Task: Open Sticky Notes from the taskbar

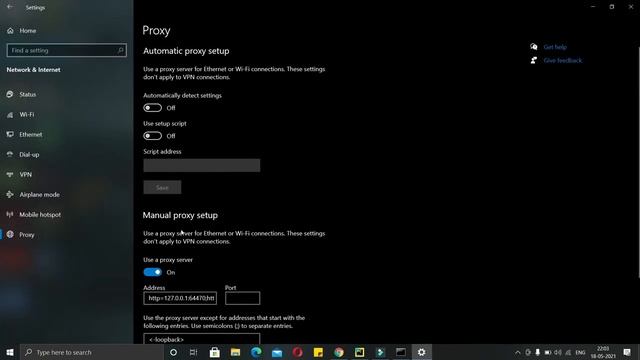Action: click(x=318, y=352)
